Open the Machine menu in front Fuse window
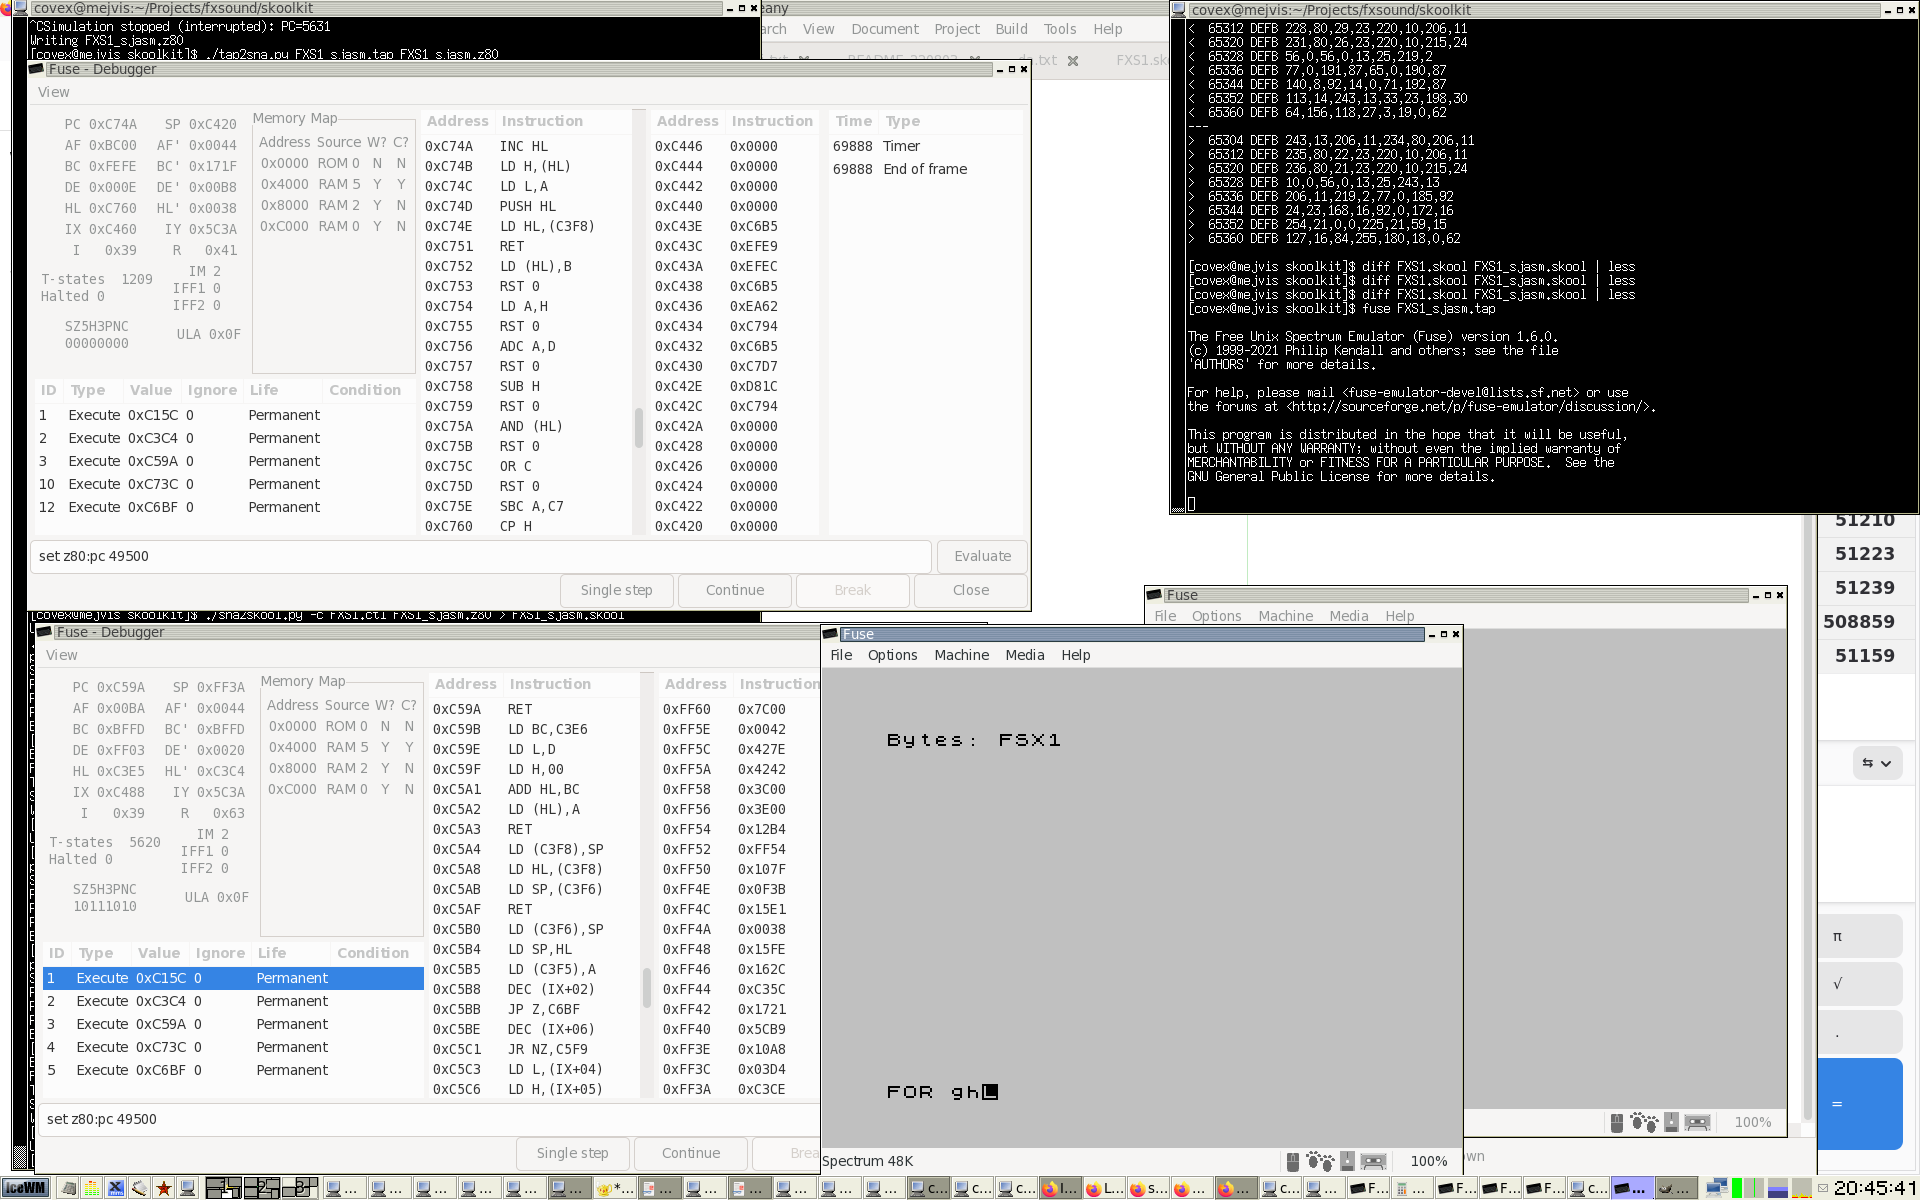This screenshot has width=1920, height=1200. (x=961, y=655)
